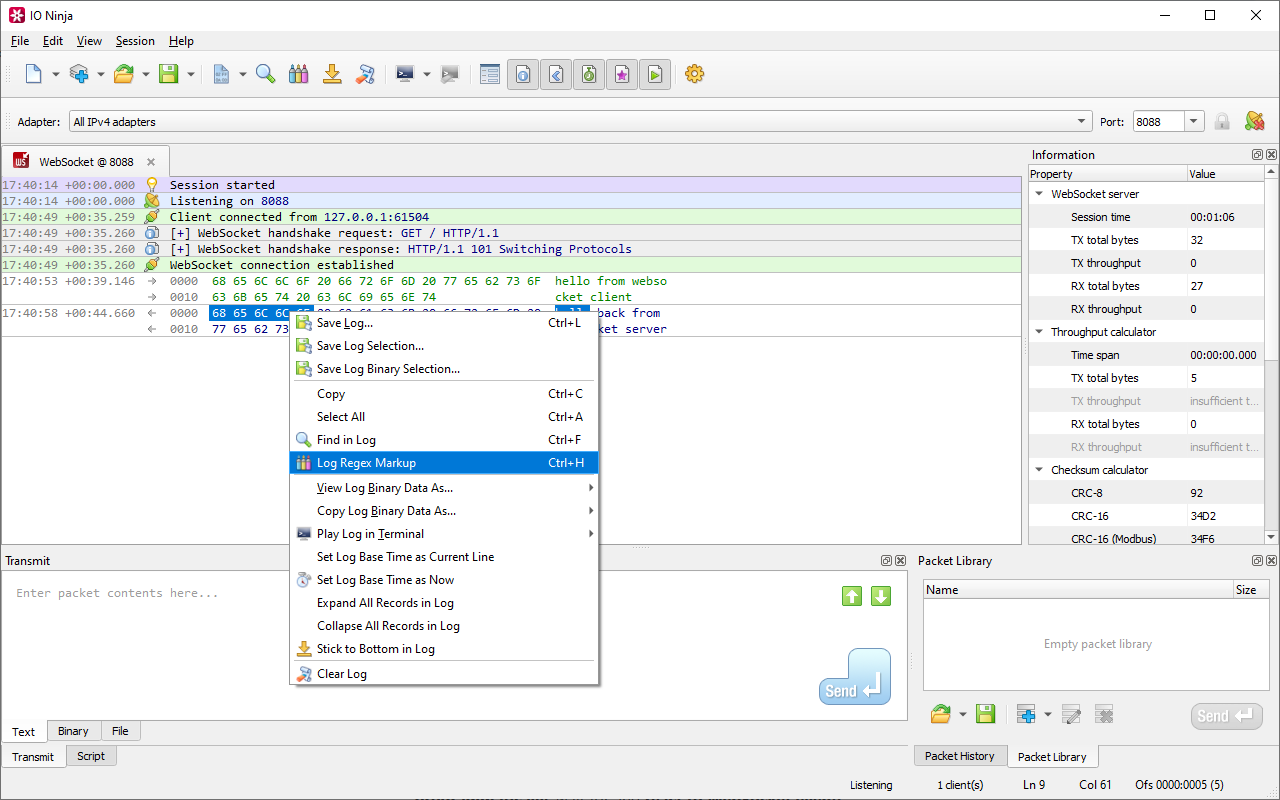Collapse the Checksum calculator group
Viewport: 1280px width, 800px height.
1038,470
